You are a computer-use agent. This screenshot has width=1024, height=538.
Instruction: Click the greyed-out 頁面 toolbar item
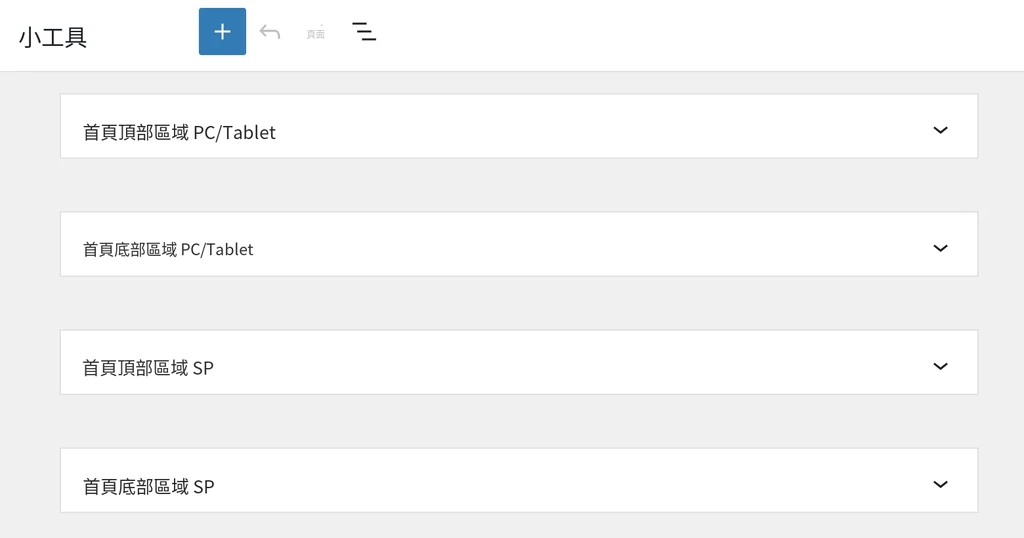(315, 33)
